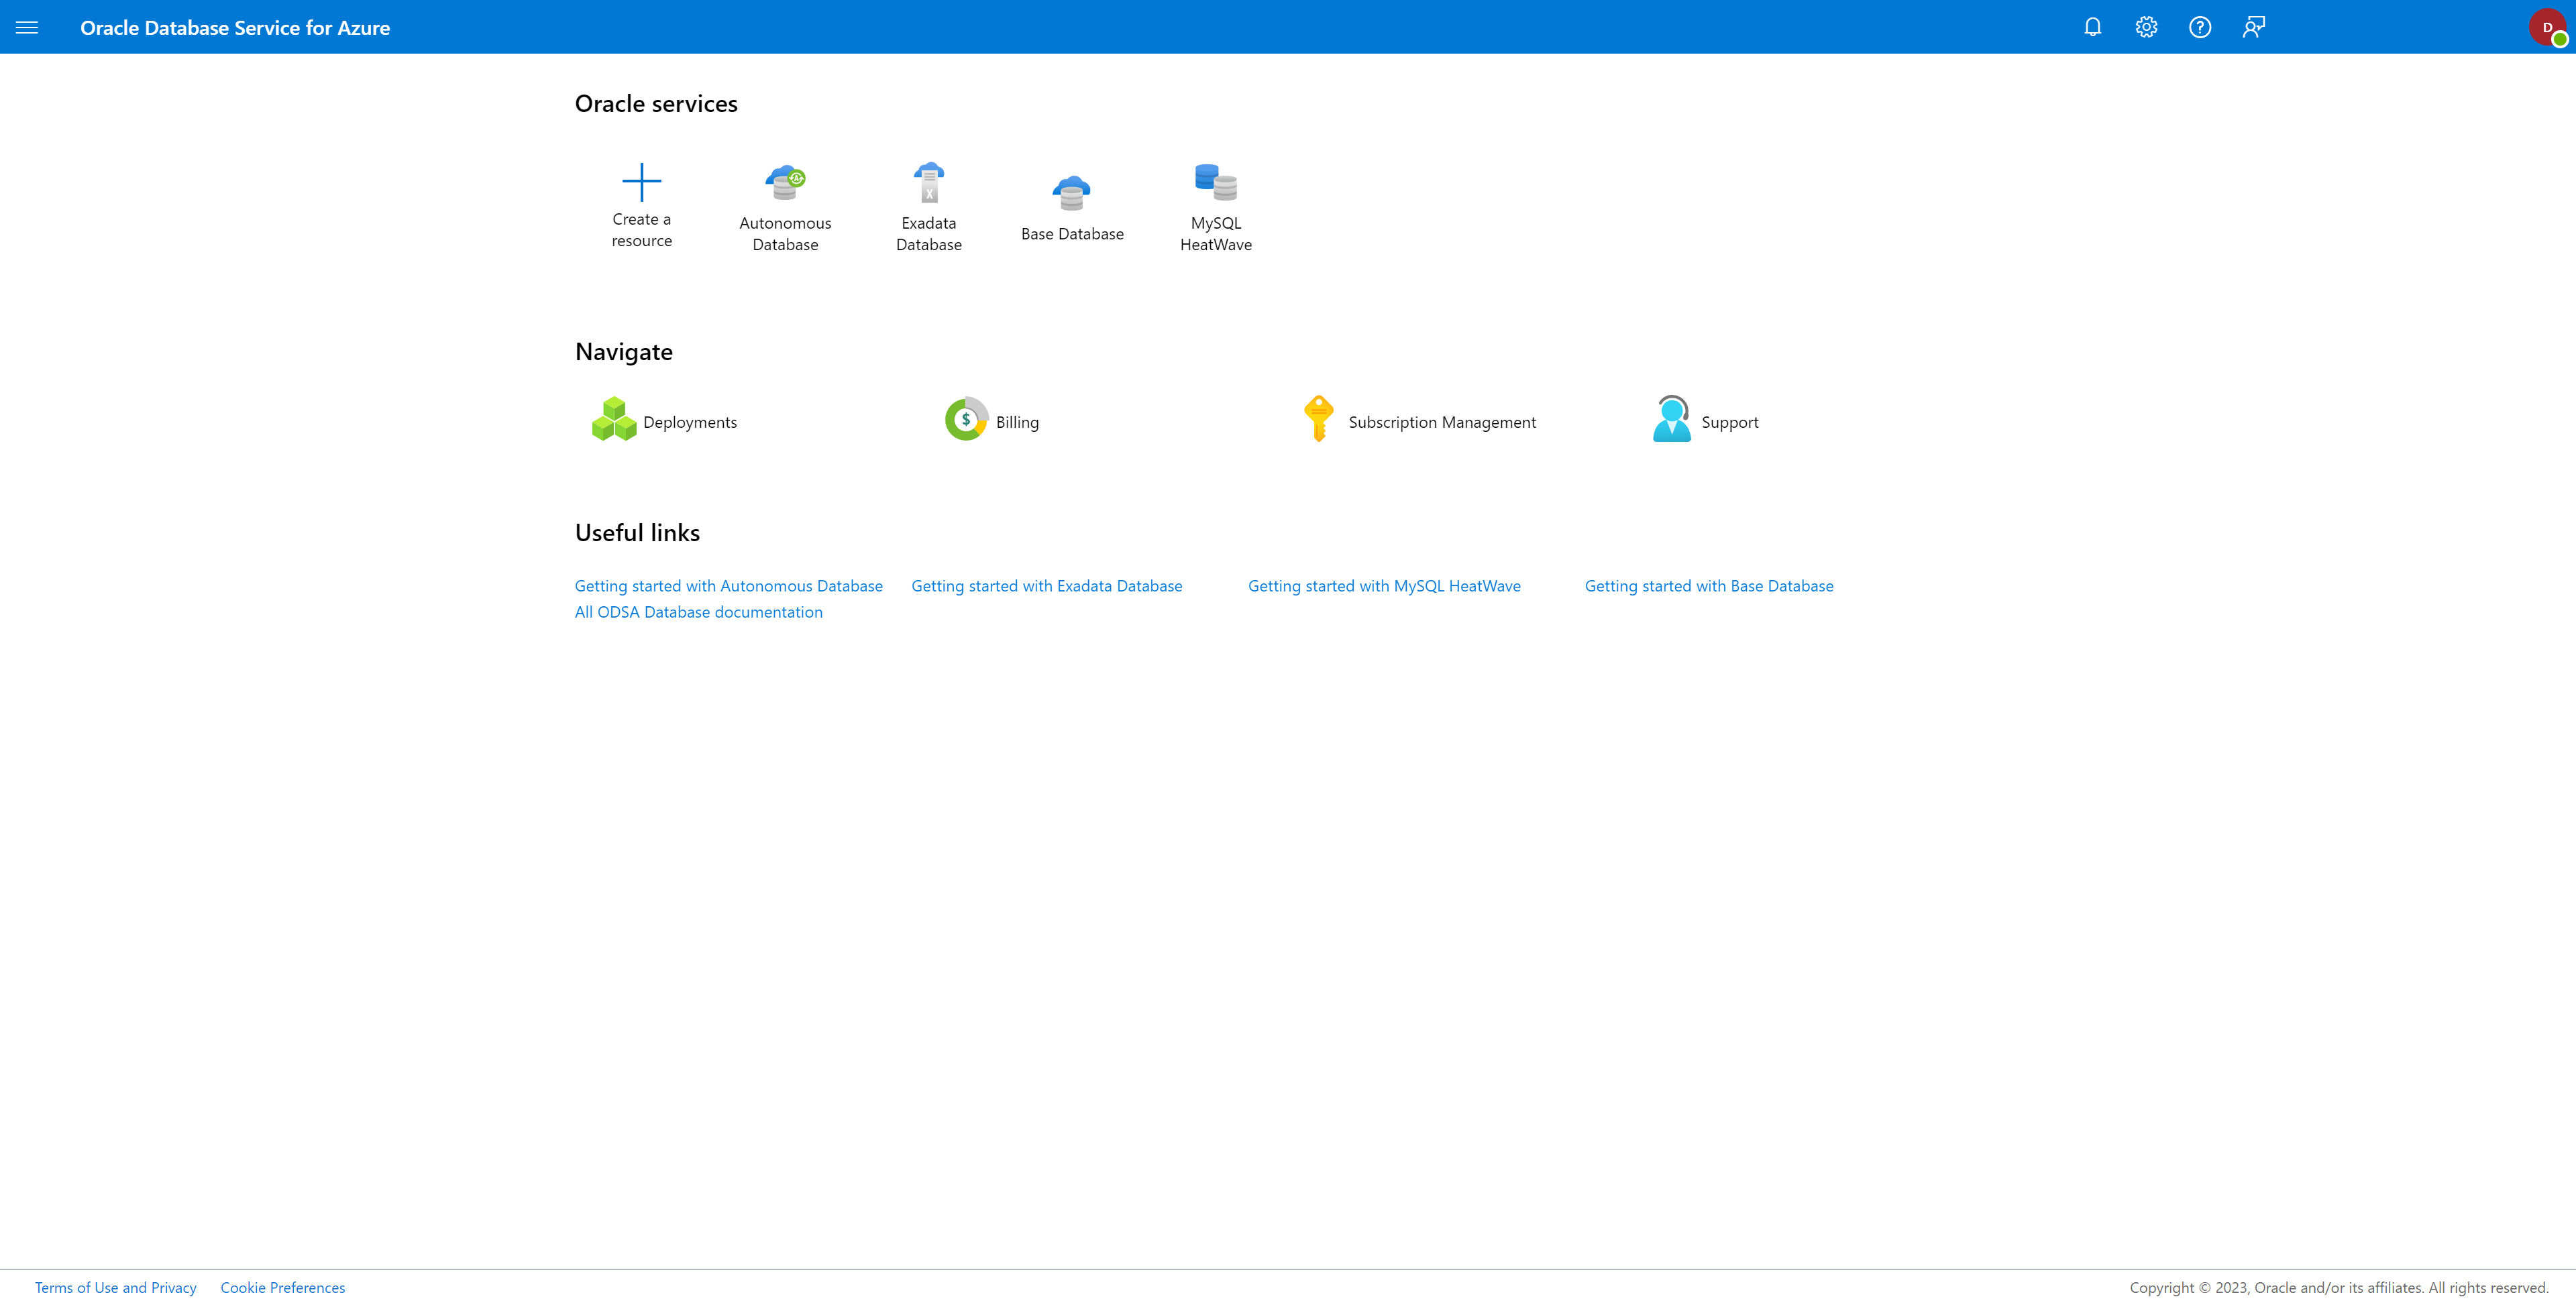Click the Oracle Database Service for Azure title

point(235,28)
